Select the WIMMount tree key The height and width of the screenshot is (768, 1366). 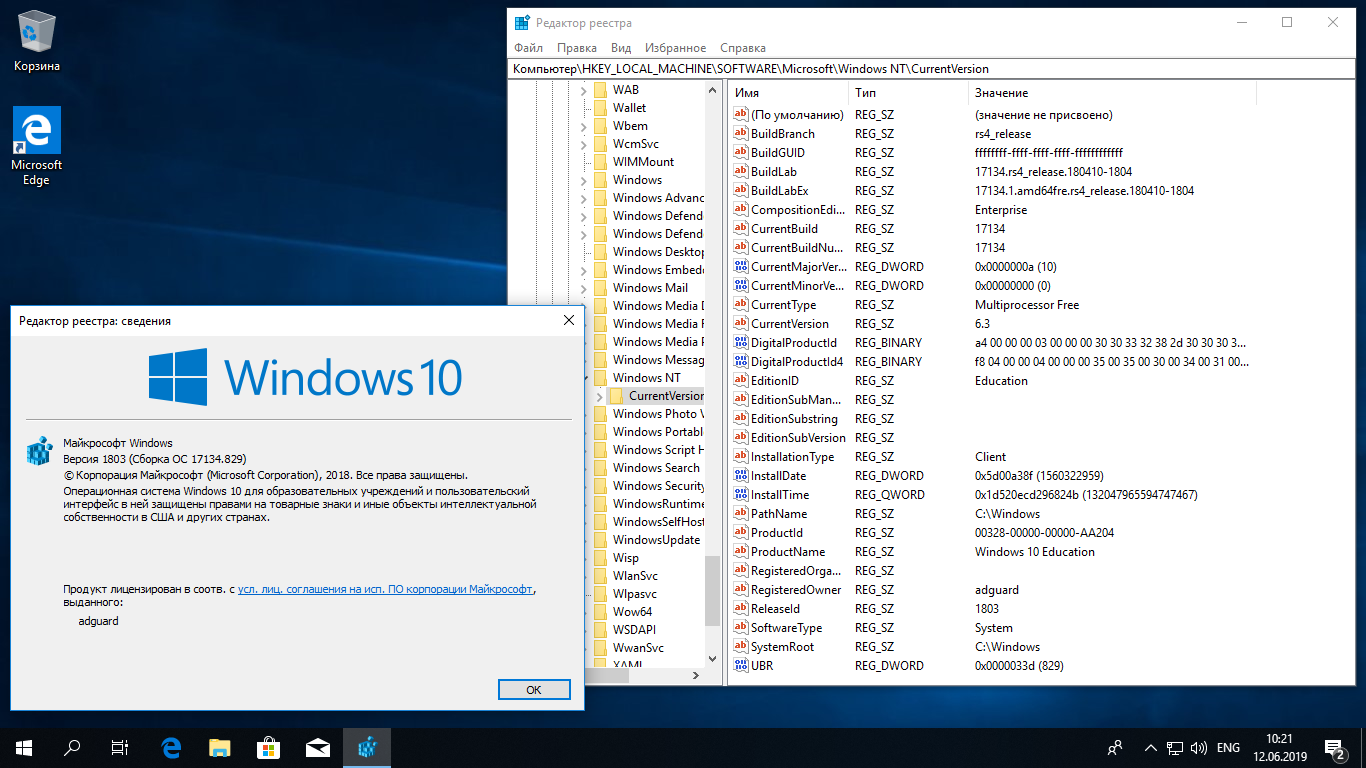643,162
